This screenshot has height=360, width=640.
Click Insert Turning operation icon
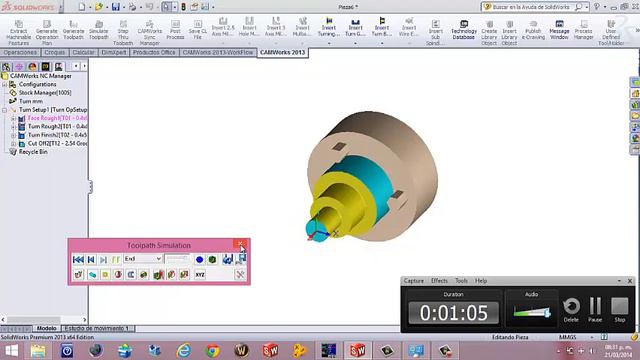[329, 21]
